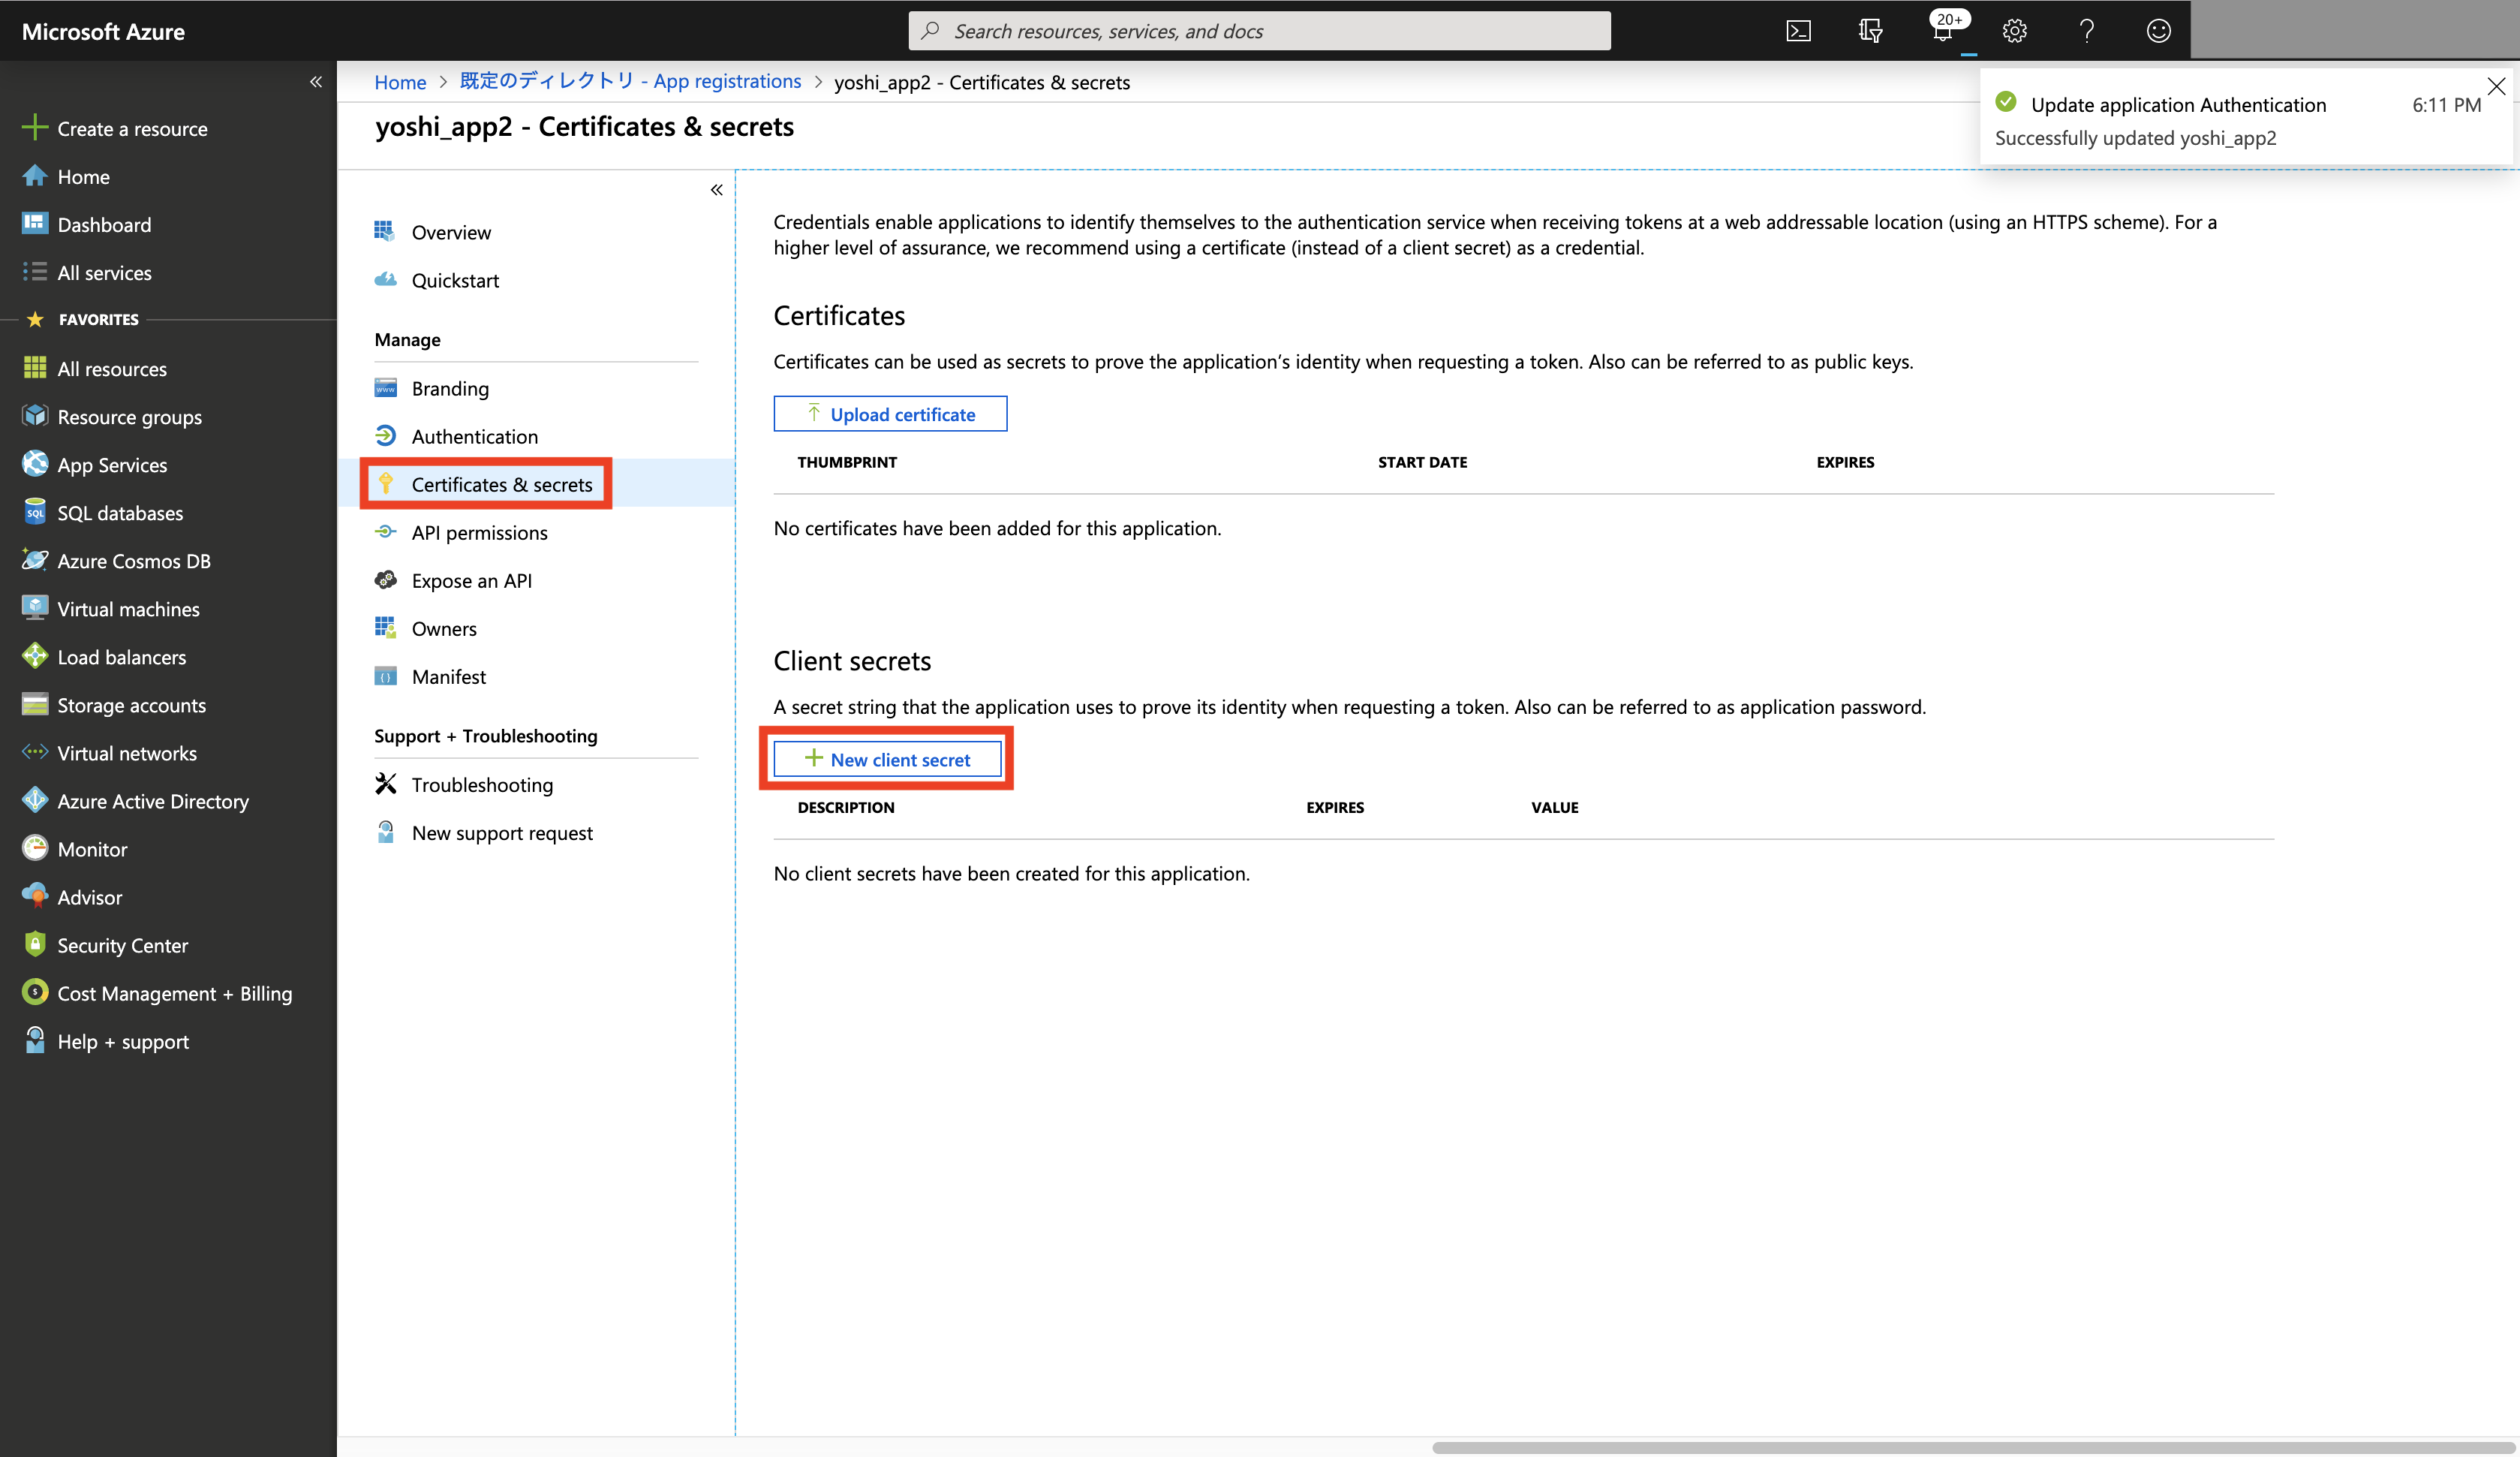Click the Resource groups cube icon
The image size is (2520, 1457).
pyautogui.click(x=35, y=416)
